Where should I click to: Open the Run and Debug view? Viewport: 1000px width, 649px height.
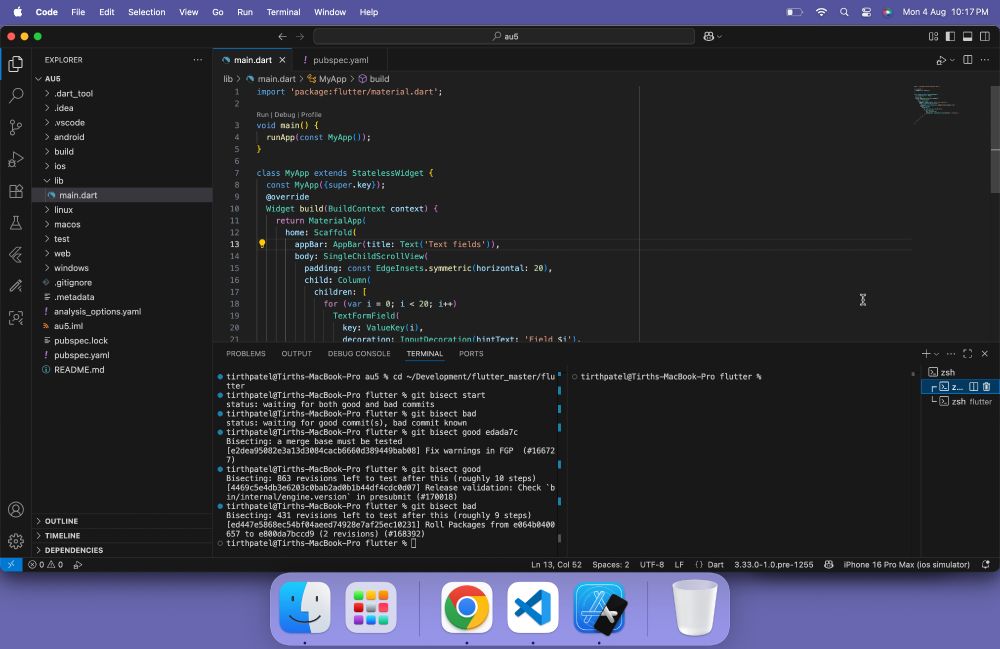pyautogui.click(x=16, y=159)
